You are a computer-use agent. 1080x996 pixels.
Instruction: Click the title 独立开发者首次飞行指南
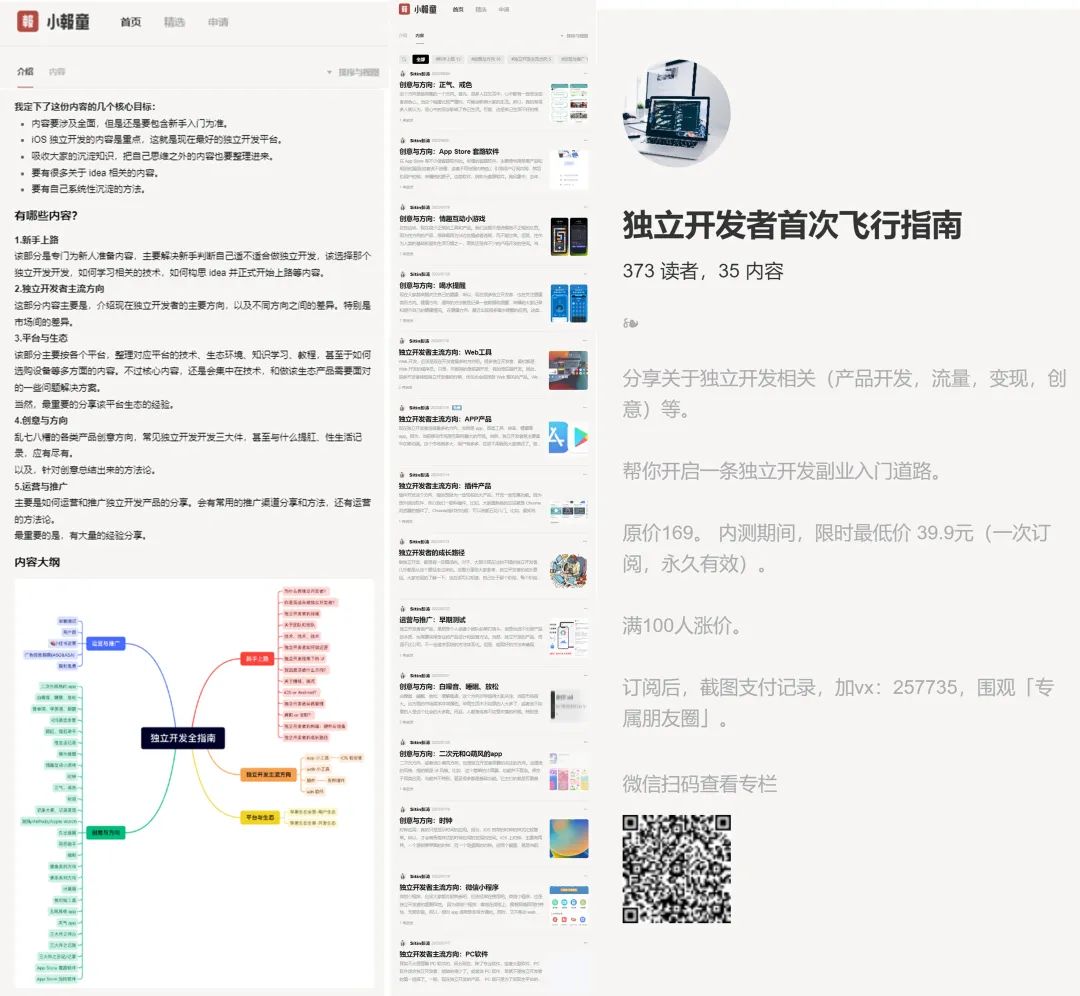click(x=792, y=225)
